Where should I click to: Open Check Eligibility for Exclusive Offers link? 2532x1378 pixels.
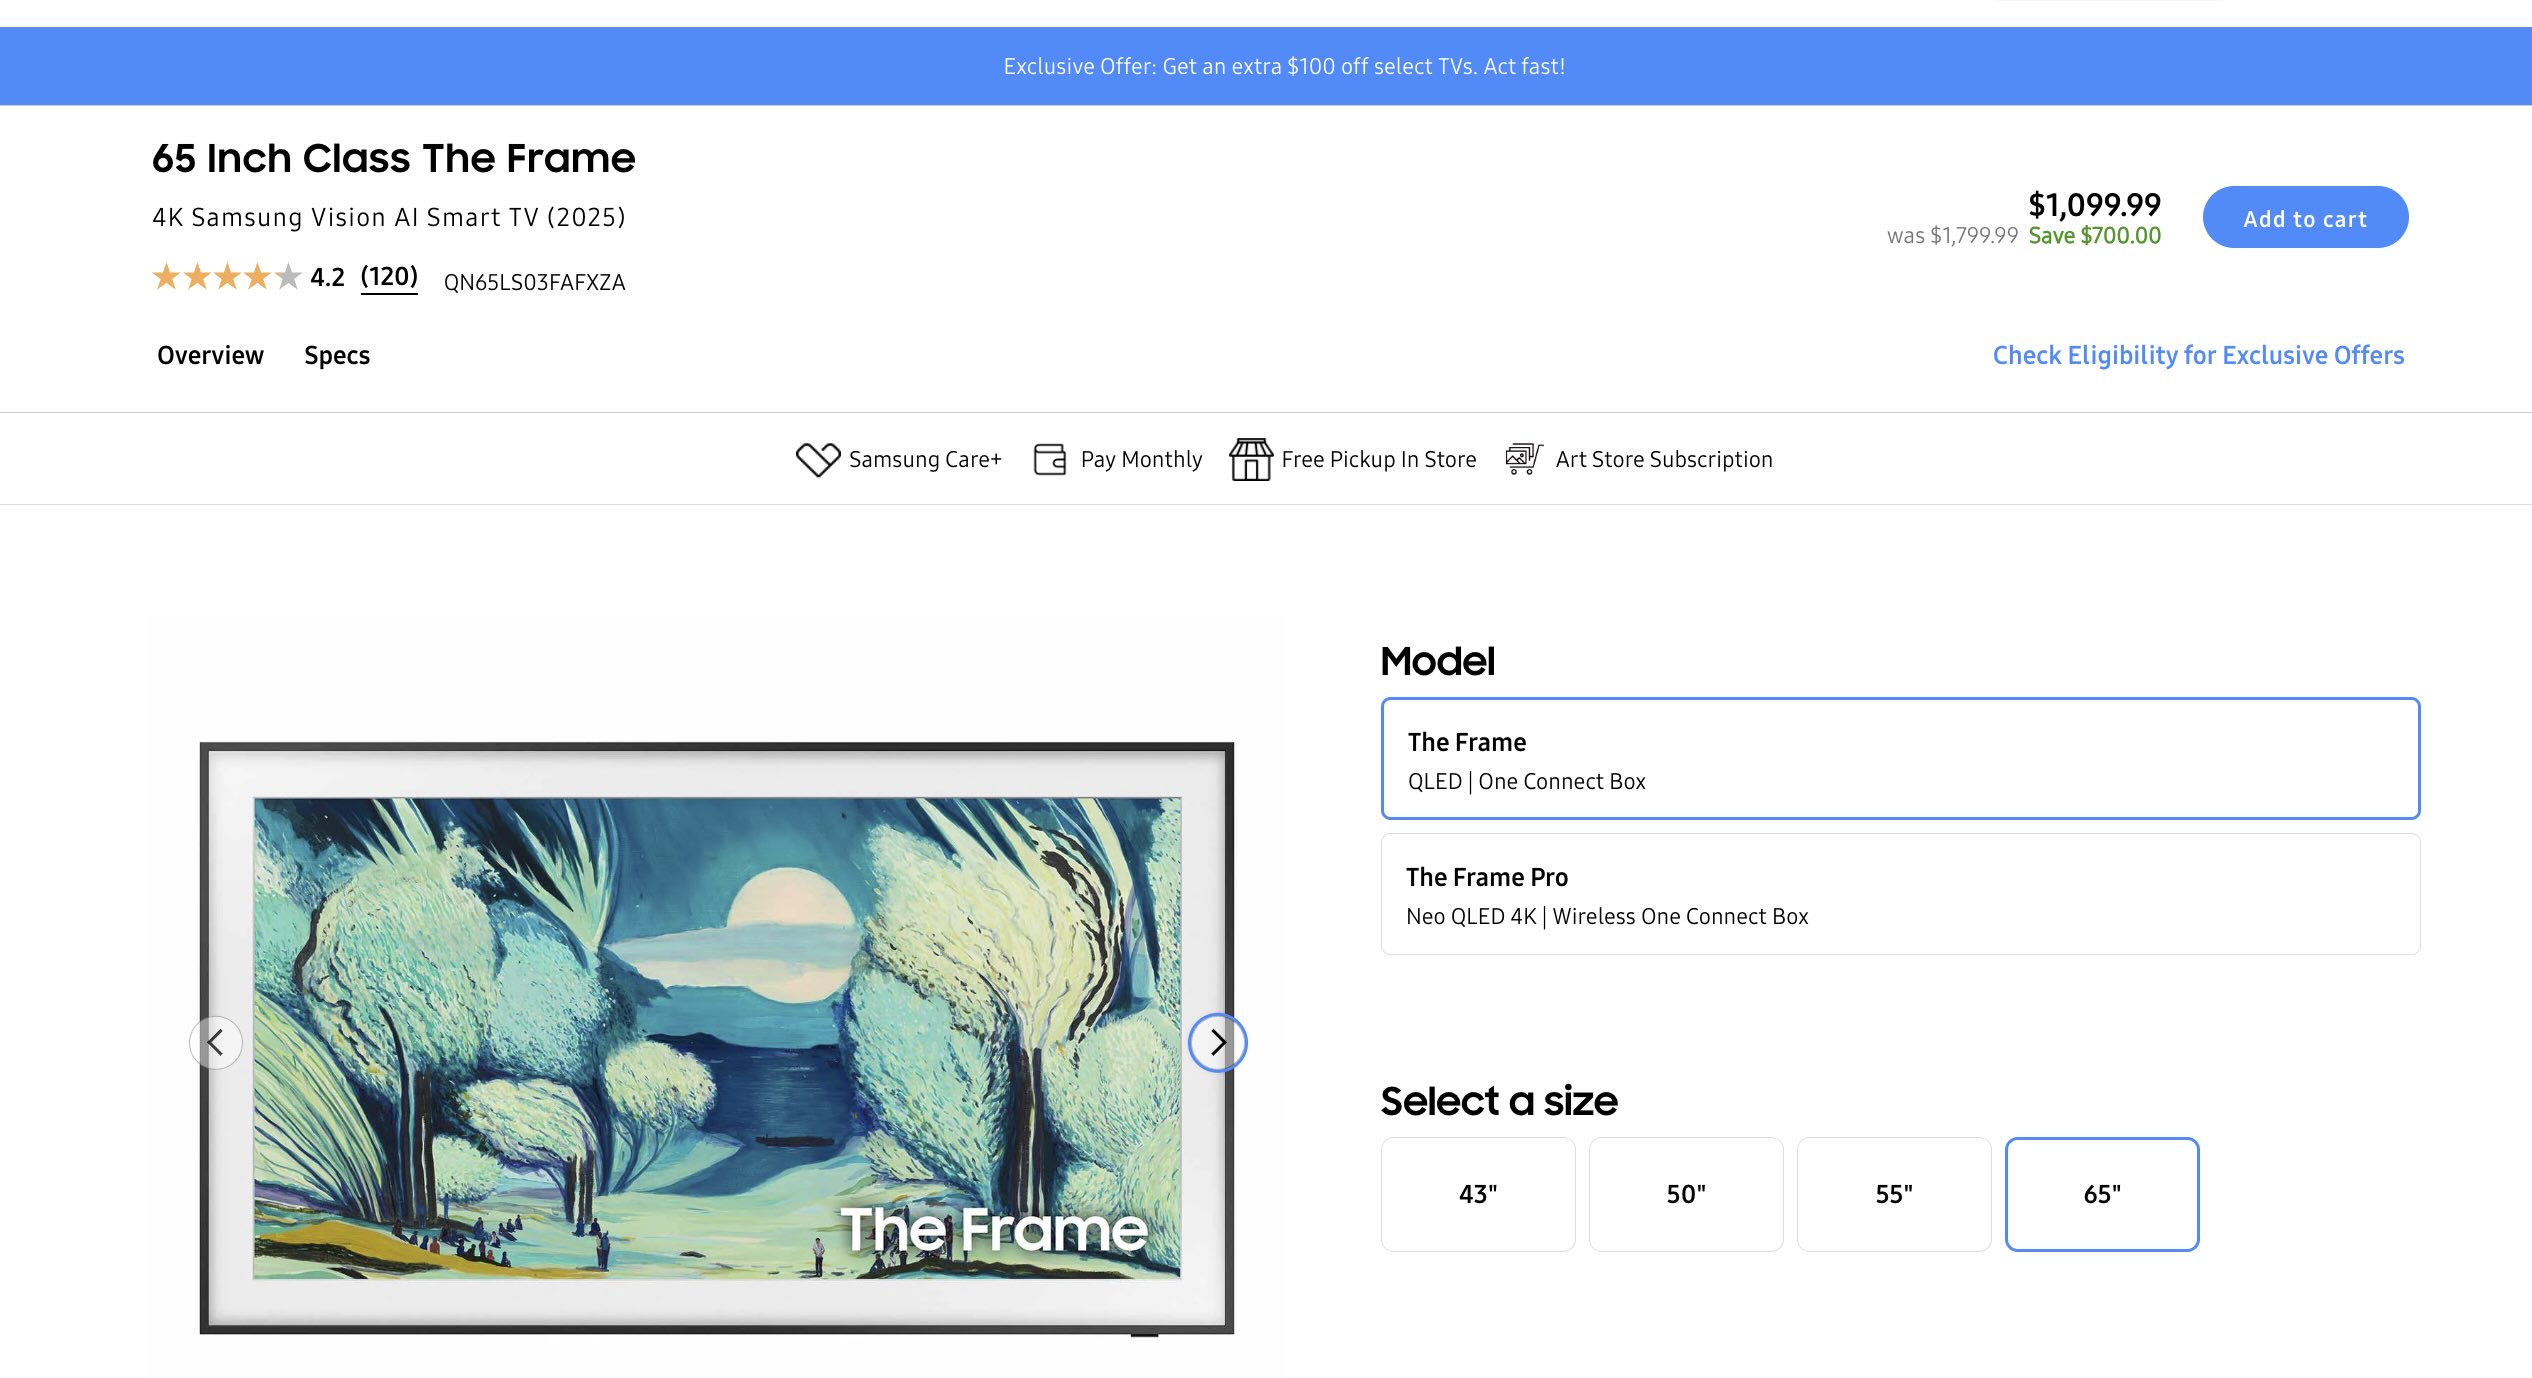click(x=2197, y=356)
